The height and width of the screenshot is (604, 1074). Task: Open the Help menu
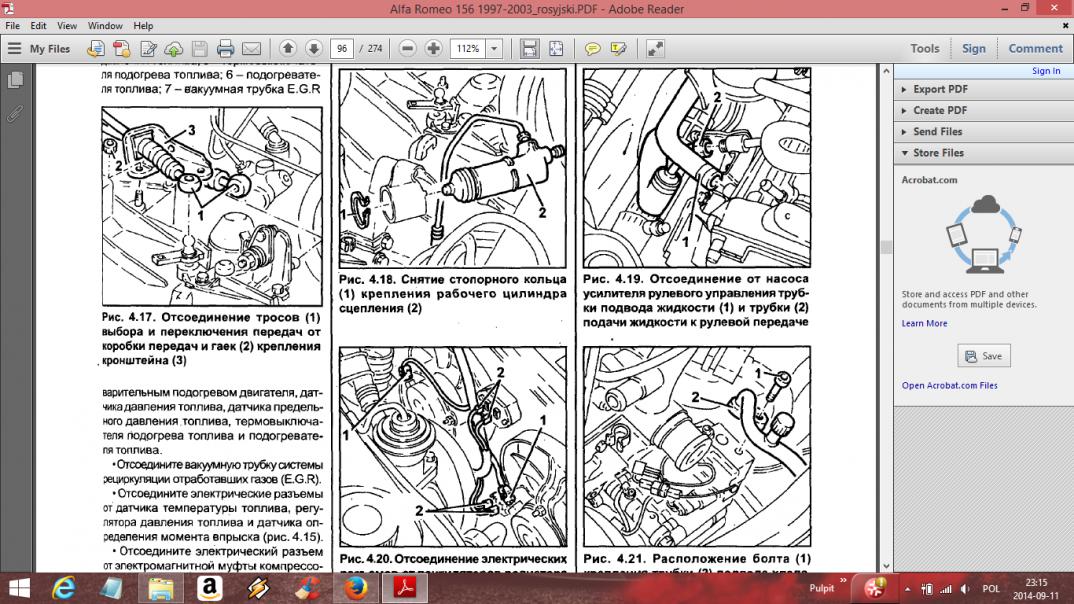click(143, 25)
